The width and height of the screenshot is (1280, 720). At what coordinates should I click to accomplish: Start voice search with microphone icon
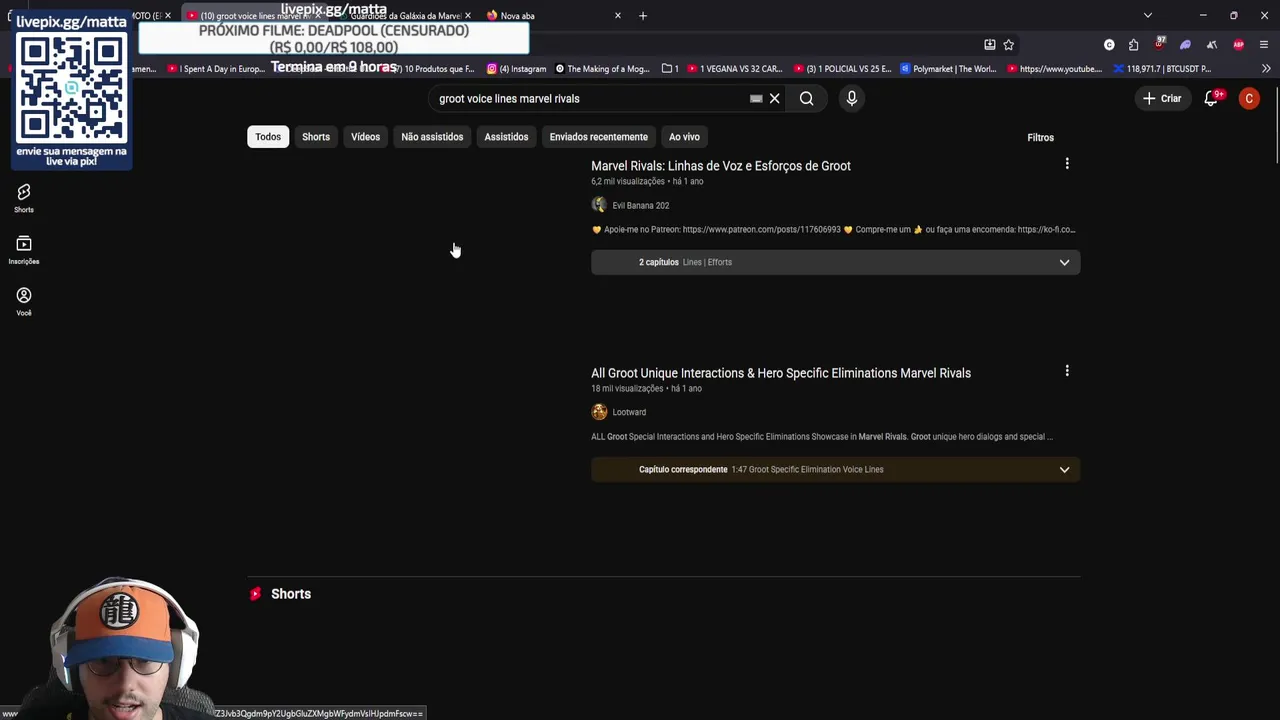coord(852,98)
